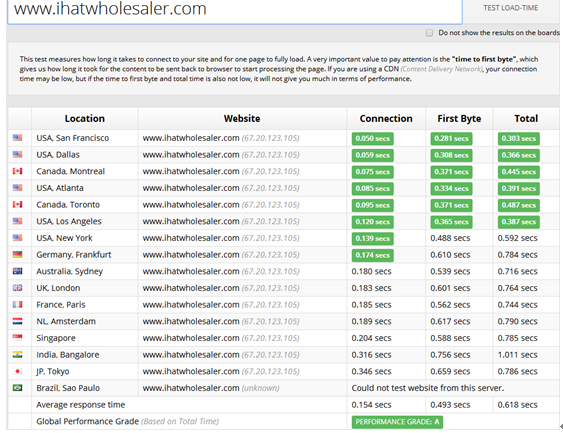
Task: Click 'Average response time' label
Action: [x=80, y=405]
